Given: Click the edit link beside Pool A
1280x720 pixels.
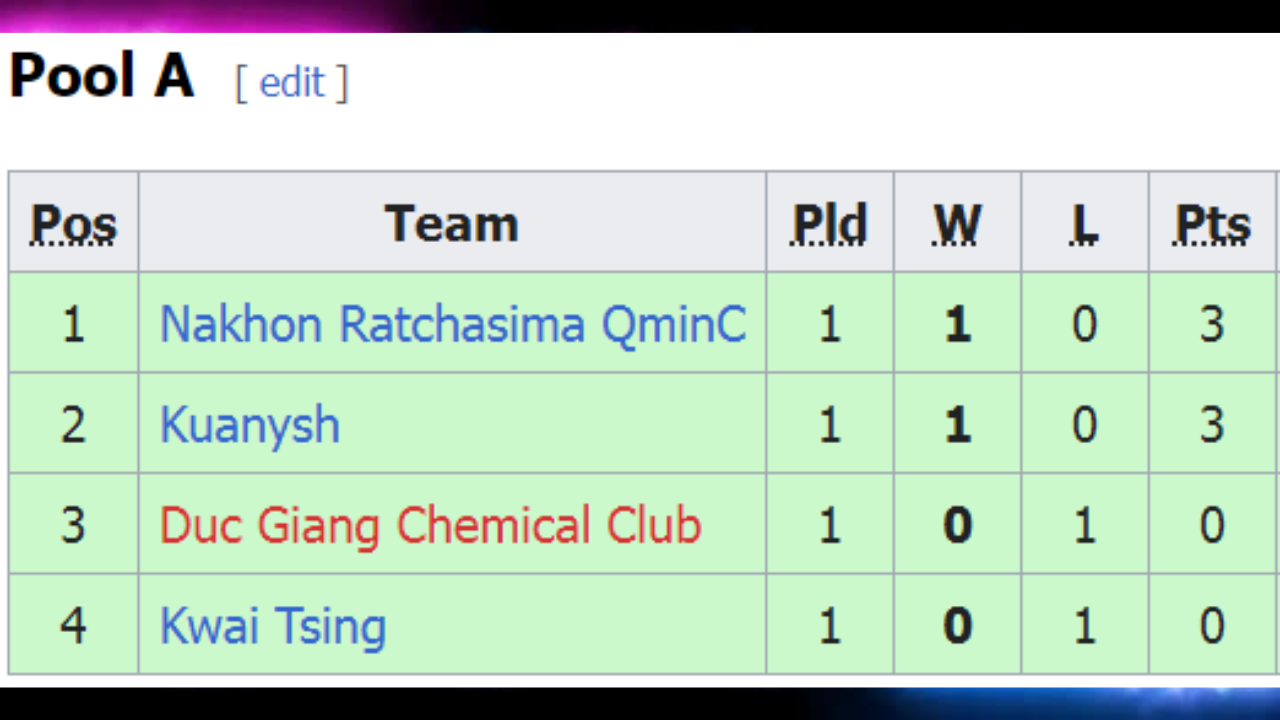Looking at the screenshot, I should point(291,82).
